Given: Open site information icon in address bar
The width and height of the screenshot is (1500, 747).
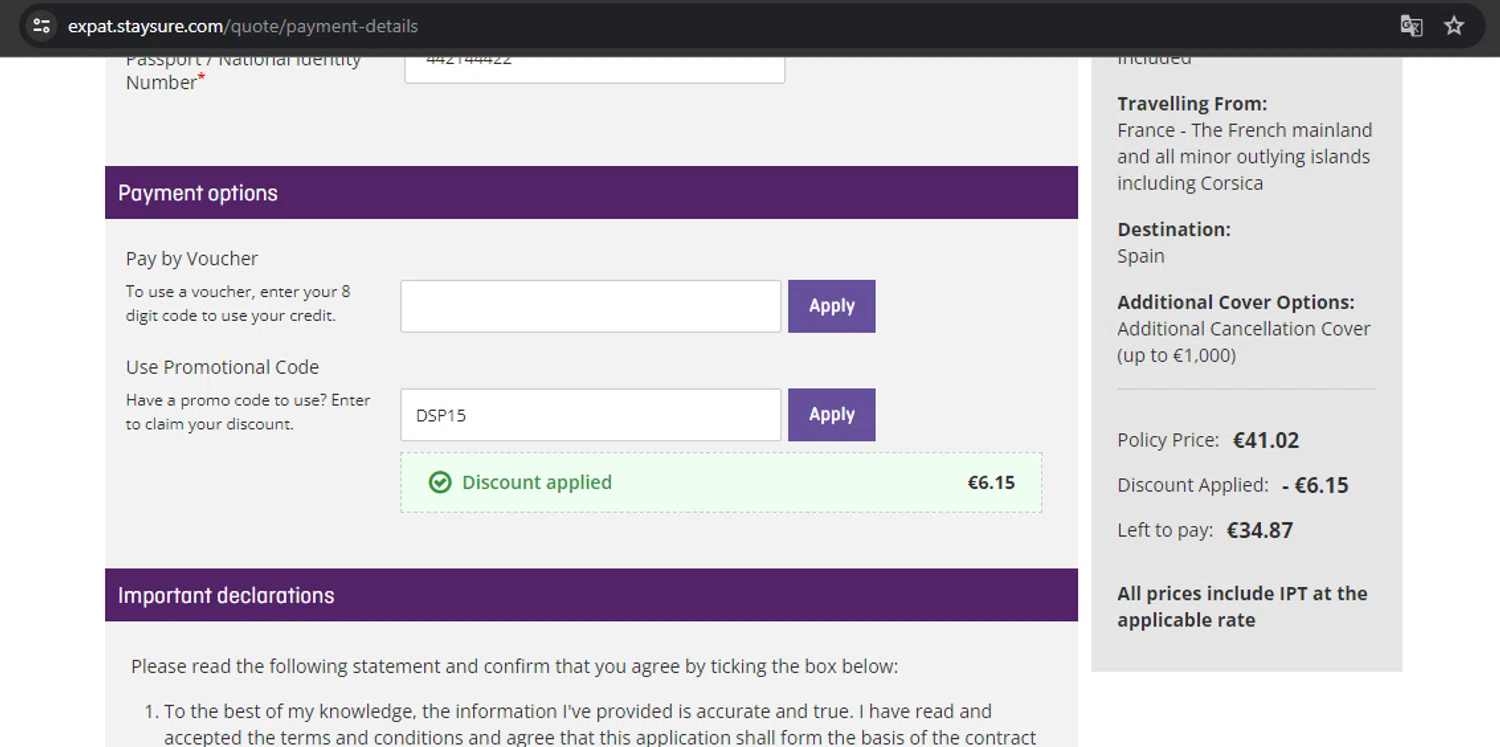Looking at the screenshot, I should coord(41,26).
